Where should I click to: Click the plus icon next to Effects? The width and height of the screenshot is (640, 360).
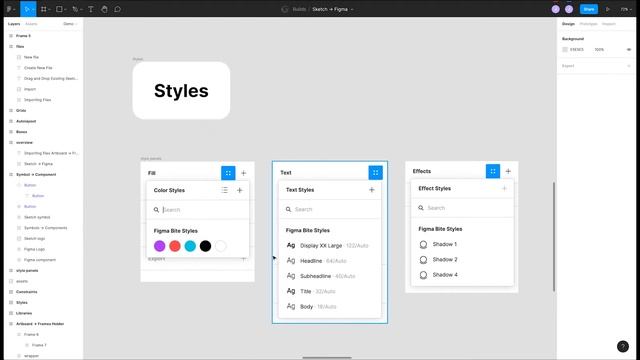point(508,171)
